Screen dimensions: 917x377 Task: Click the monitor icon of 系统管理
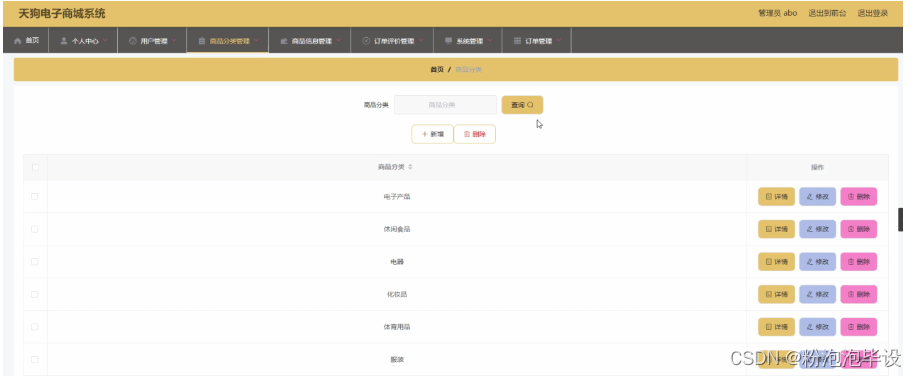click(x=449, y=41)
